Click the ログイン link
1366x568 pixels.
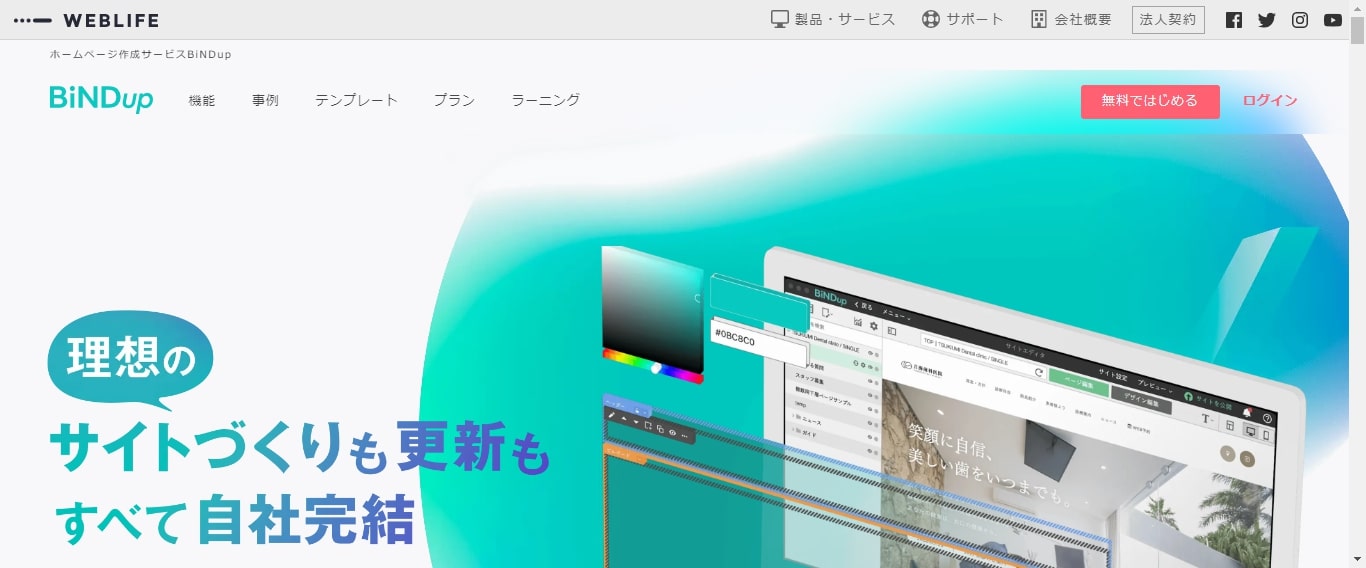click(x=1270, y=101)
